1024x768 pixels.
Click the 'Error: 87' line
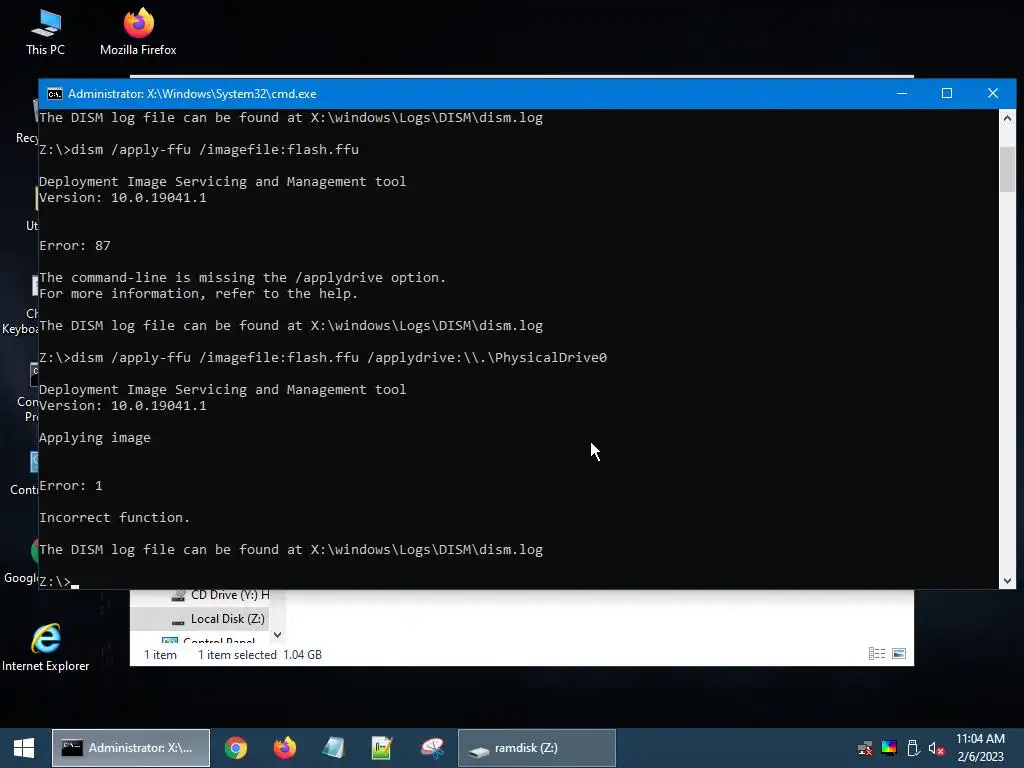tap(75, 246)
